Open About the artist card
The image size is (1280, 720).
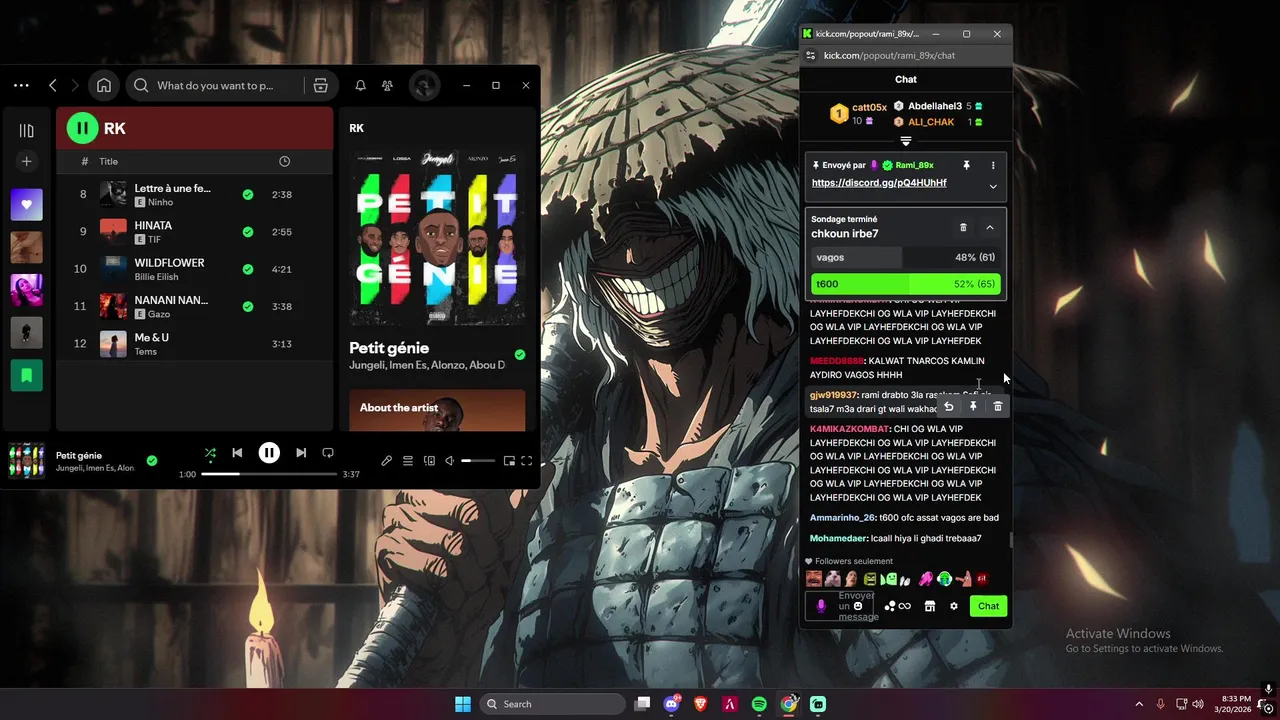437,410
